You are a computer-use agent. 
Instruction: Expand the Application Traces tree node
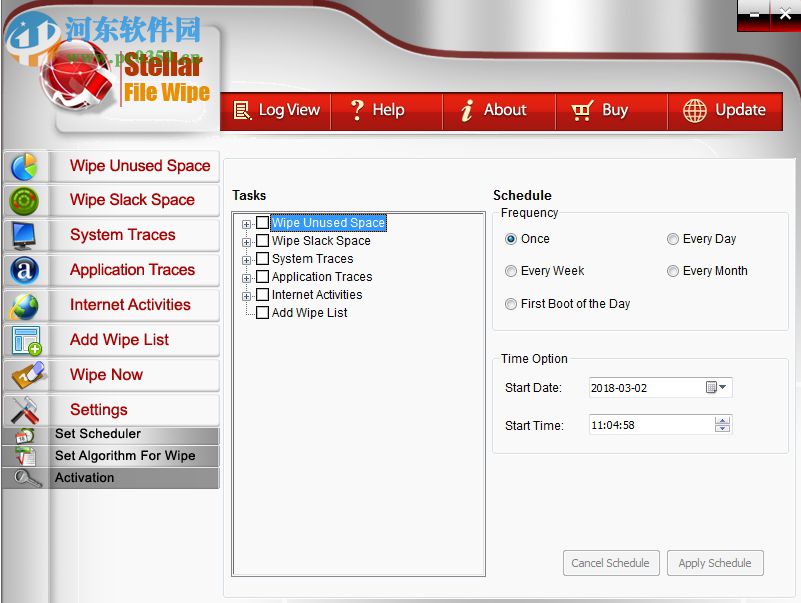246,279
